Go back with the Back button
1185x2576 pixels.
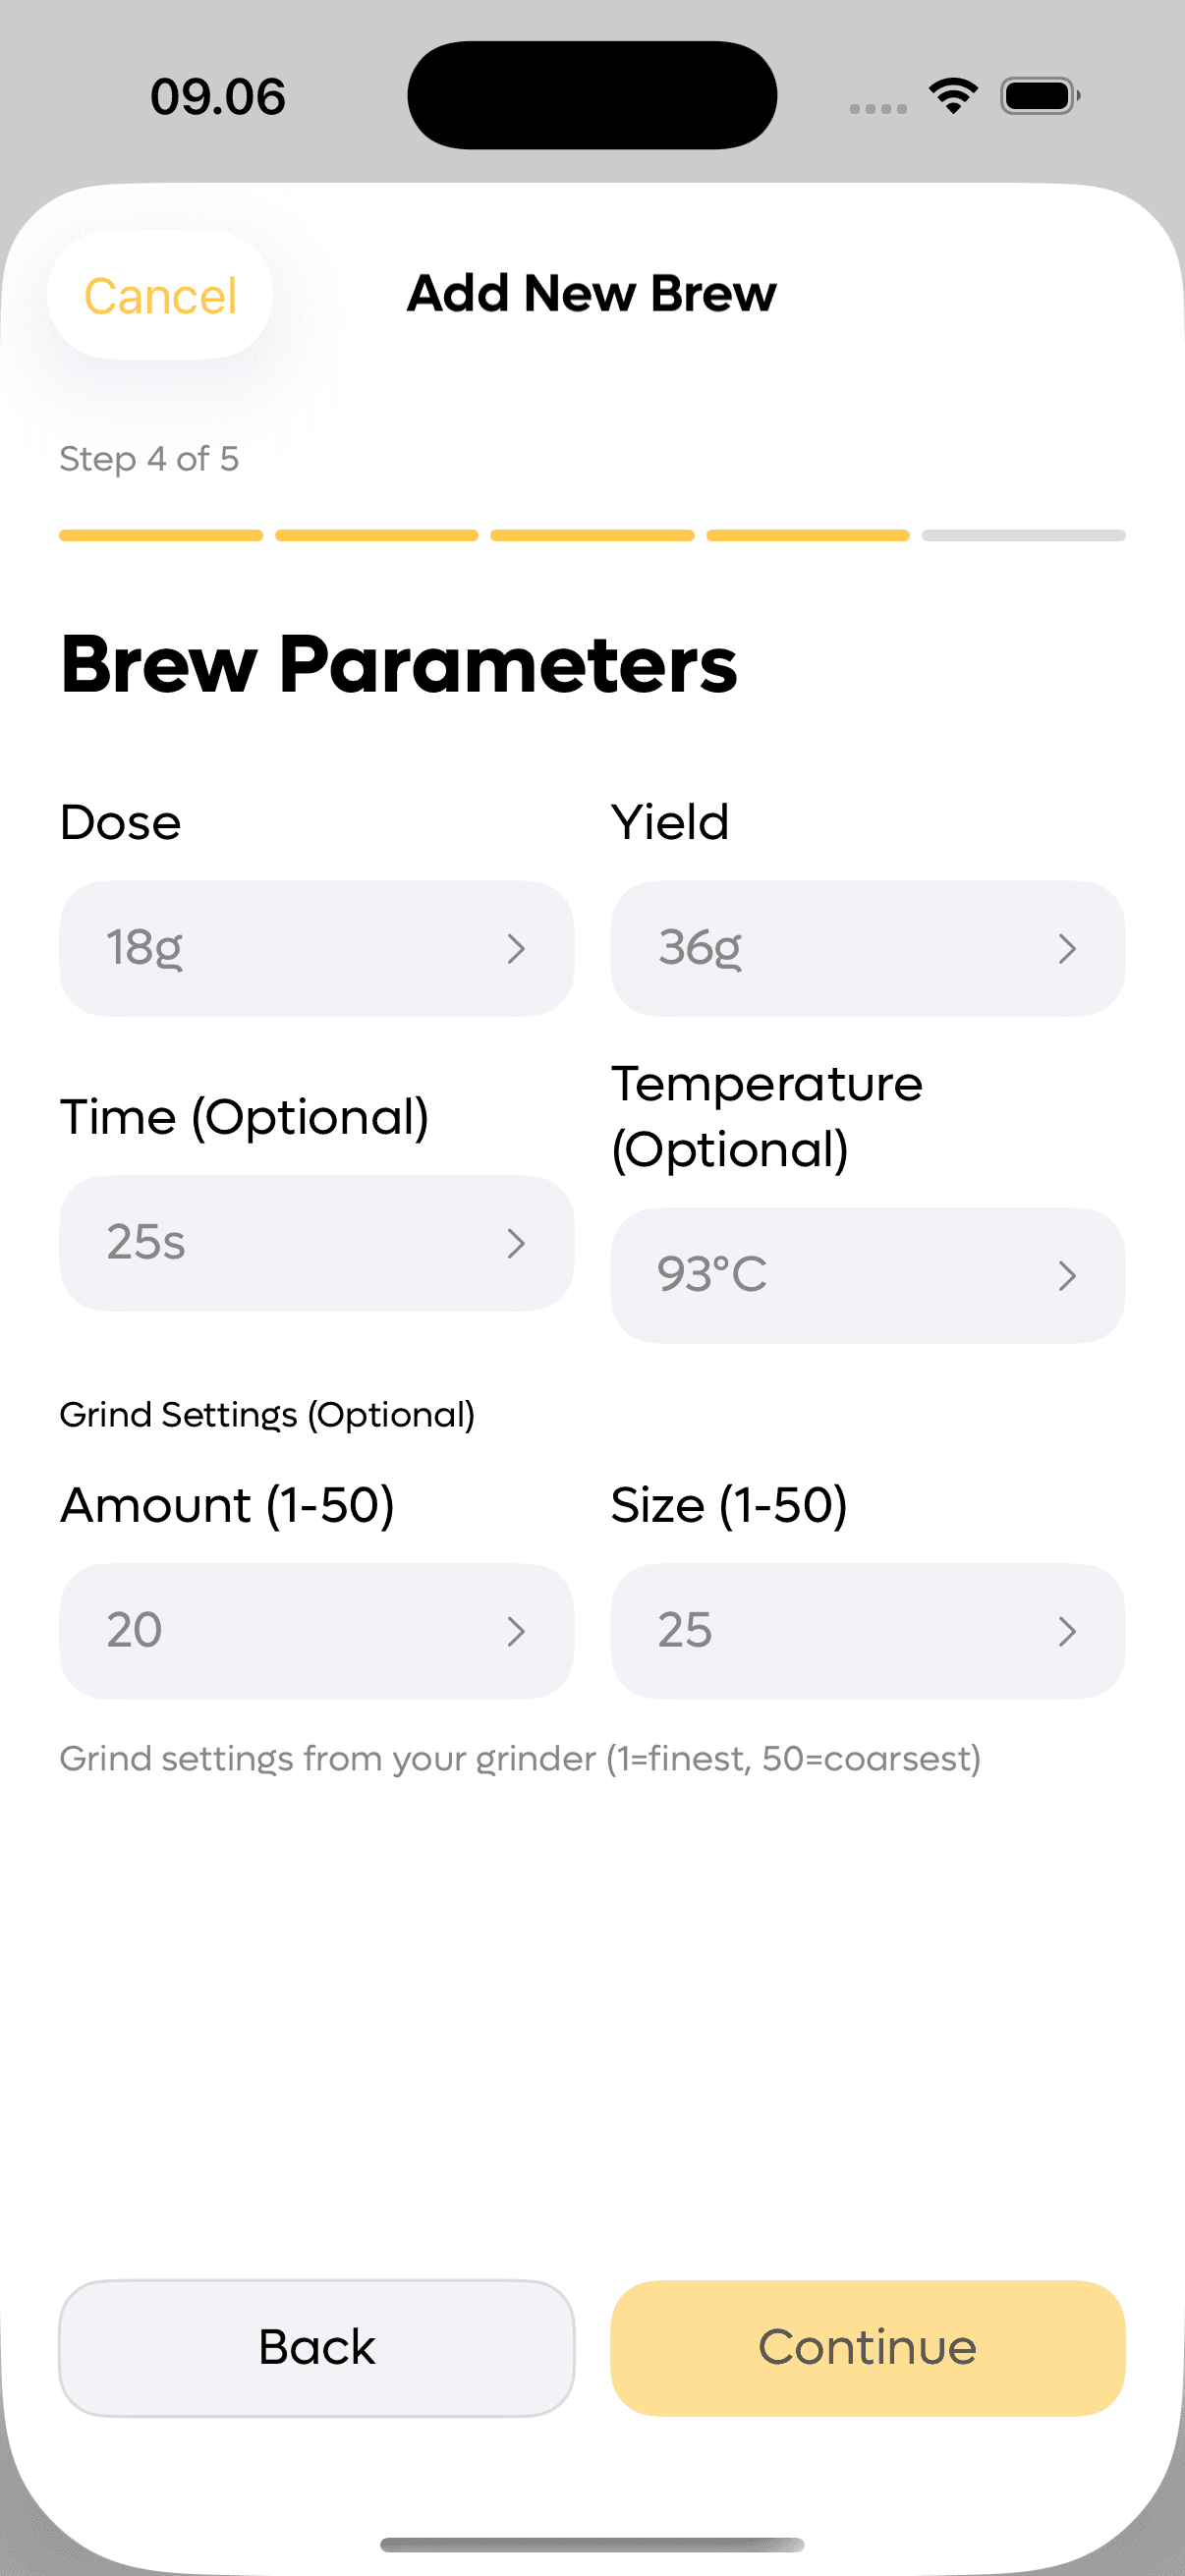coord(316,2347)
